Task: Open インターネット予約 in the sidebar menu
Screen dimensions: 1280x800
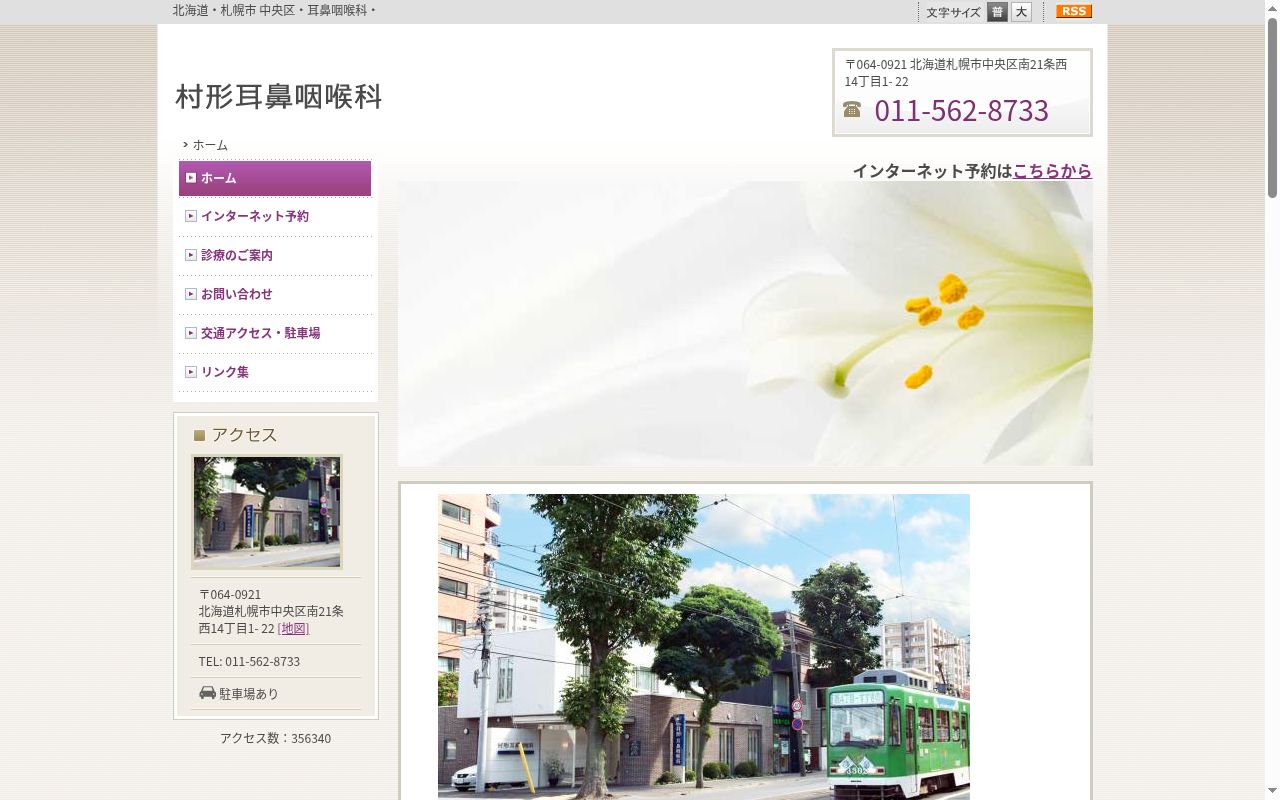Action: point(275,216)
